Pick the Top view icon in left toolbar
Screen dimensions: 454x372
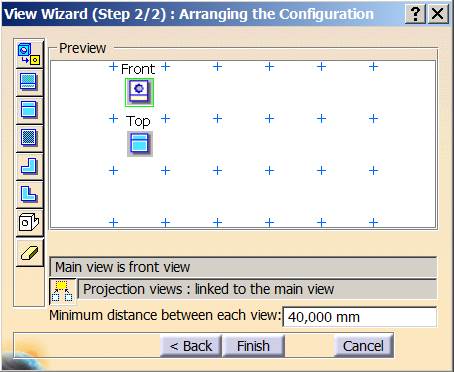(x=29, y=110)
